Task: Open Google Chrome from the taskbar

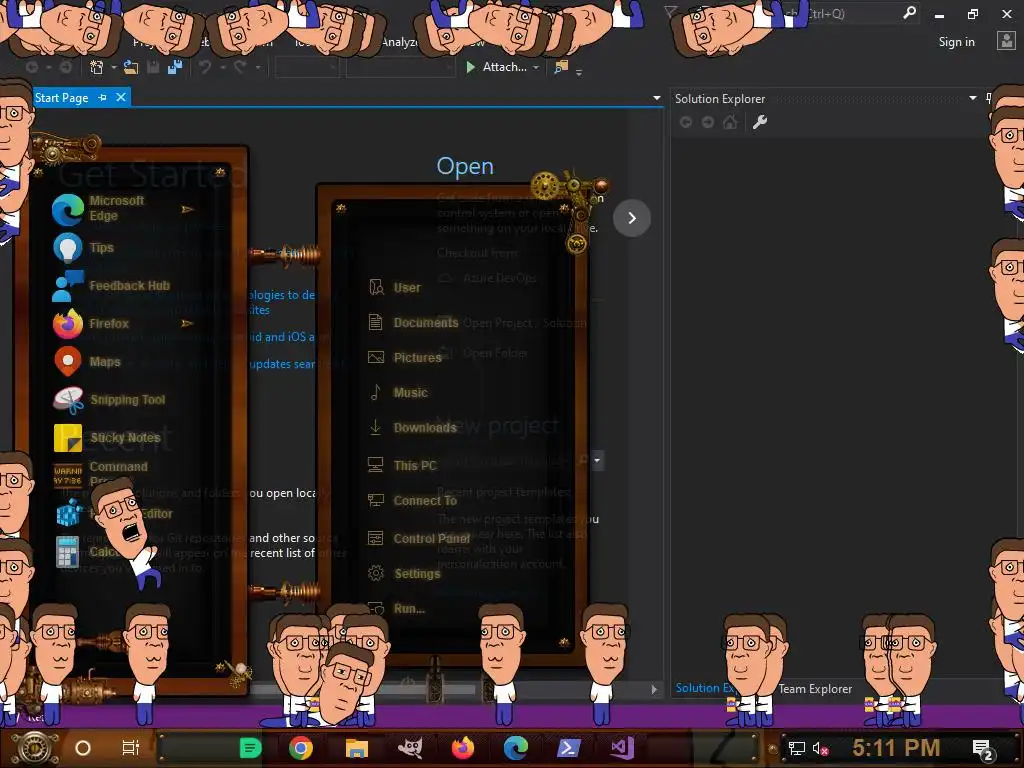Action: (x=301, y=748)
